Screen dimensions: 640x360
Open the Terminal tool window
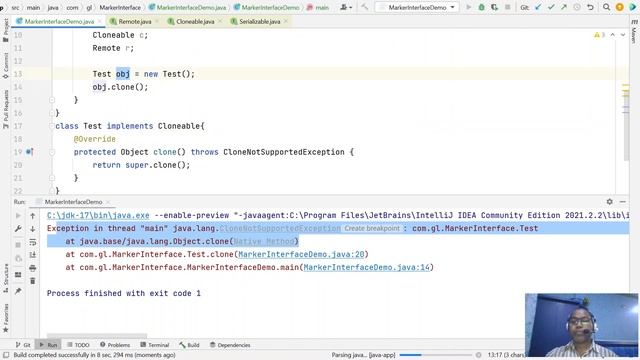(154, 345)
